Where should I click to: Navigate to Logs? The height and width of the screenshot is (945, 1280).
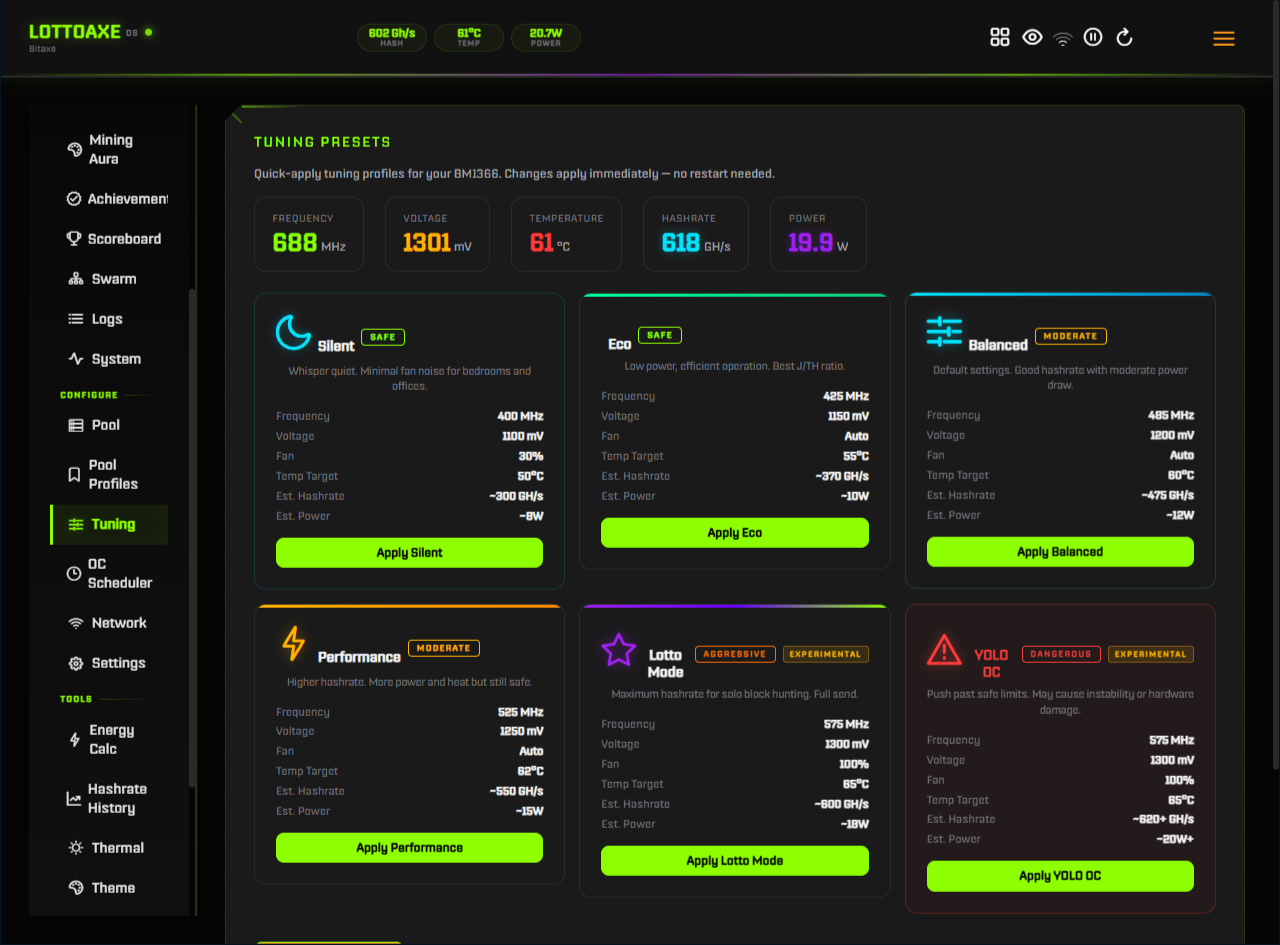[107, 319]
